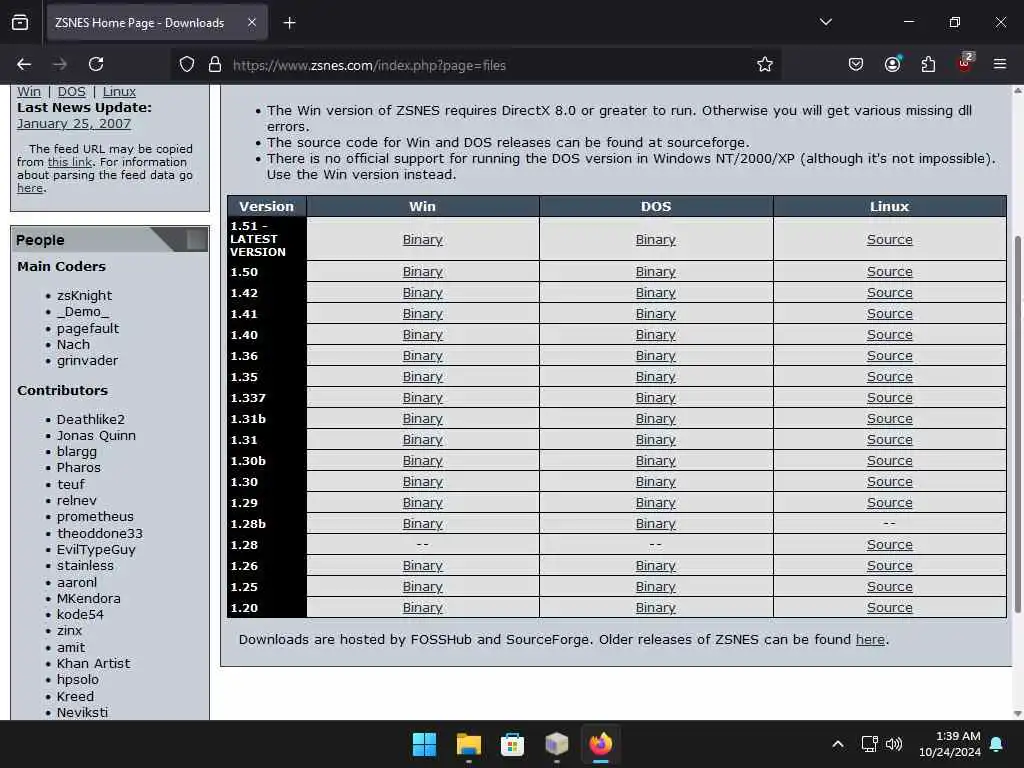Download the 1.35 DOS Binary
Image resolution: width=1024 pixels, height=768 pixels.
(x=656, y=377)
